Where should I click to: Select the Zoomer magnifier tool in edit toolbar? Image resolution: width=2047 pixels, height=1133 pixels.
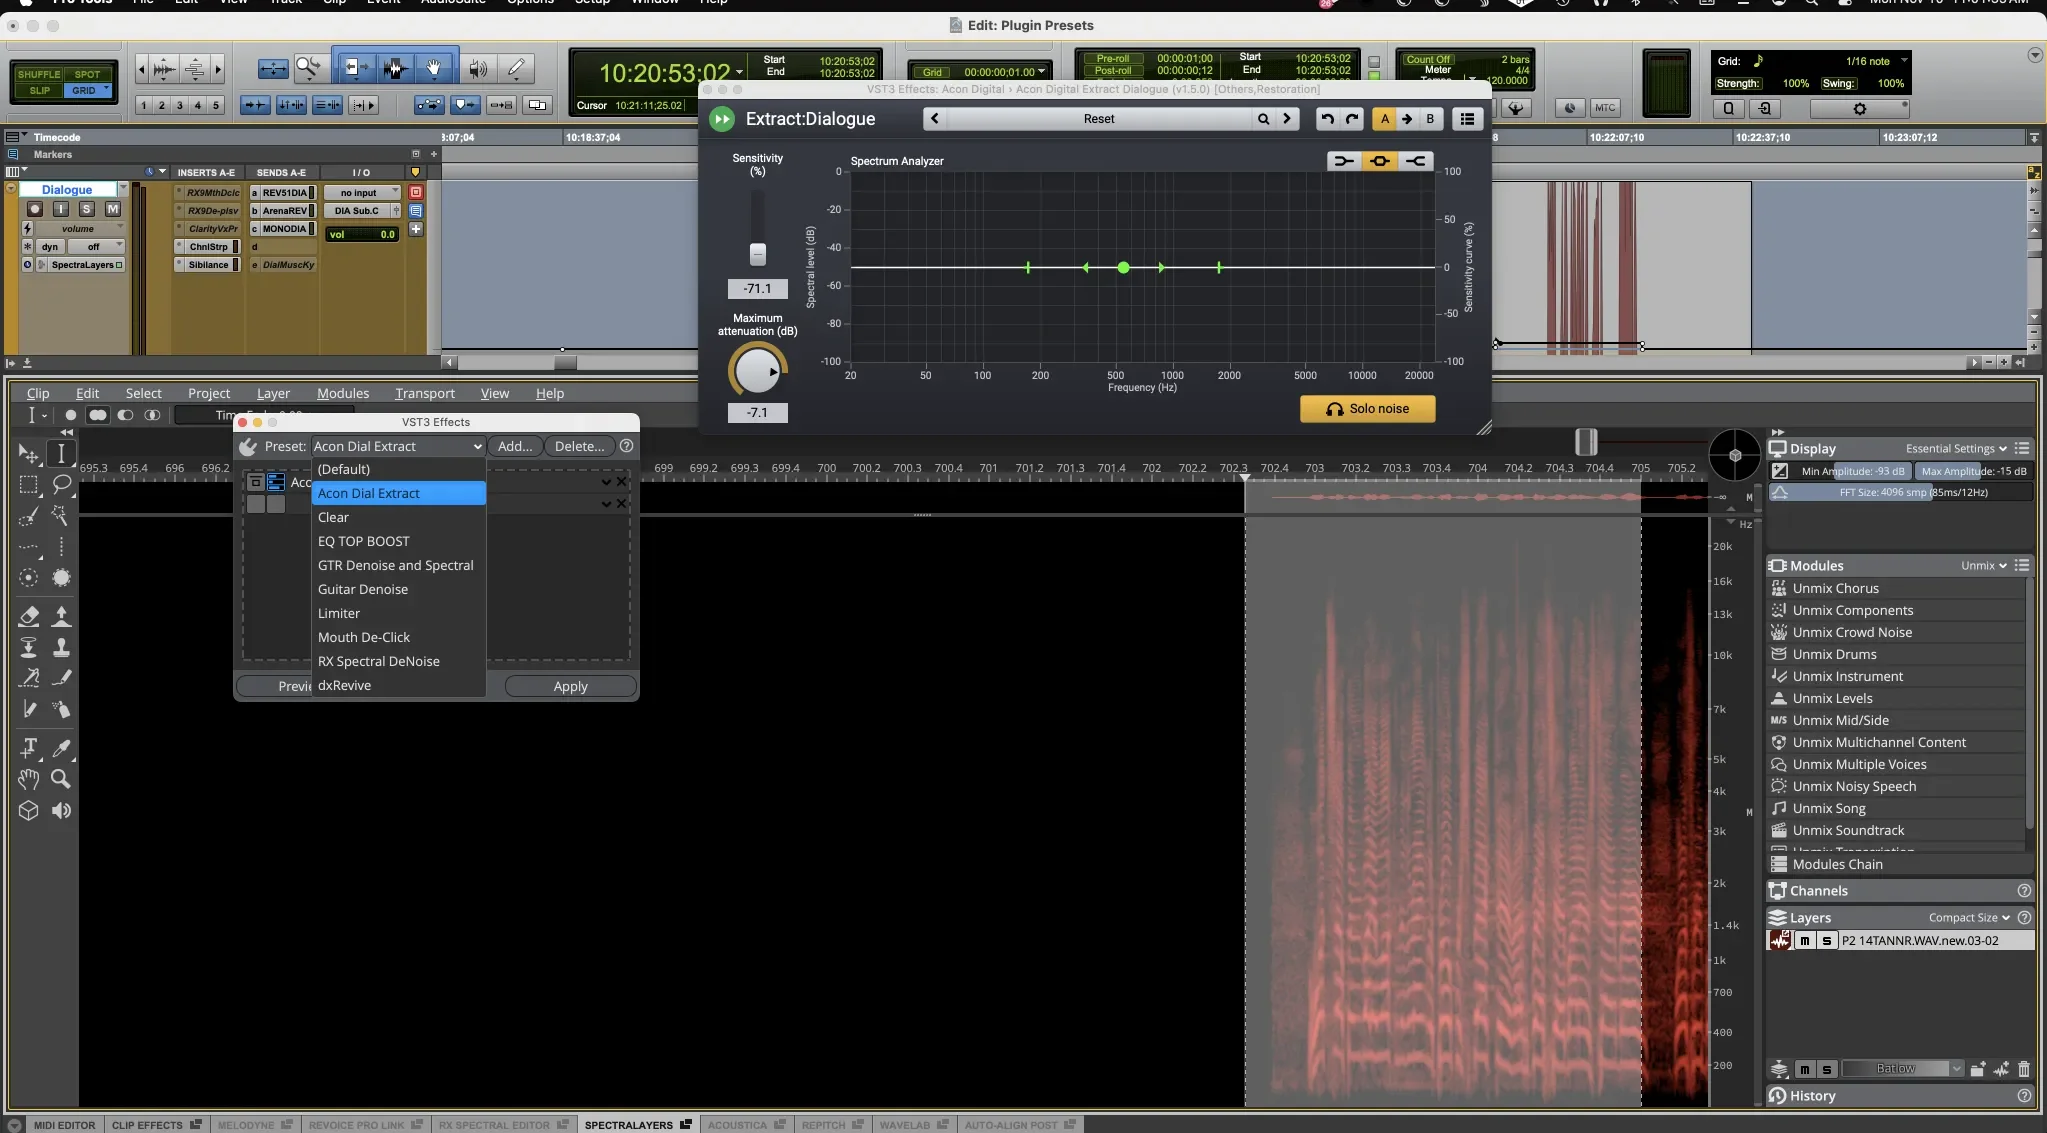pyautogui.click(x=309, y=68)
